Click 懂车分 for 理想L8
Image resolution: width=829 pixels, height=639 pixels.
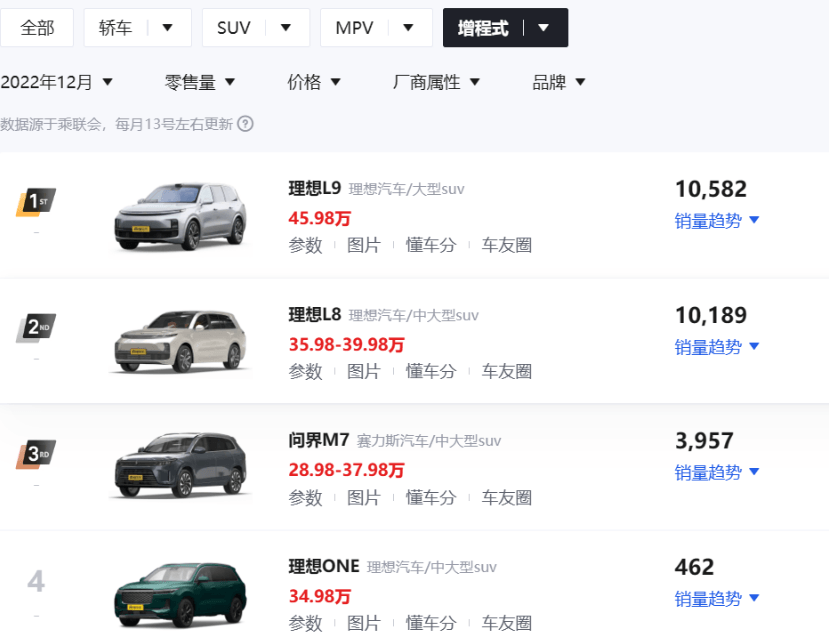(431, 372)
